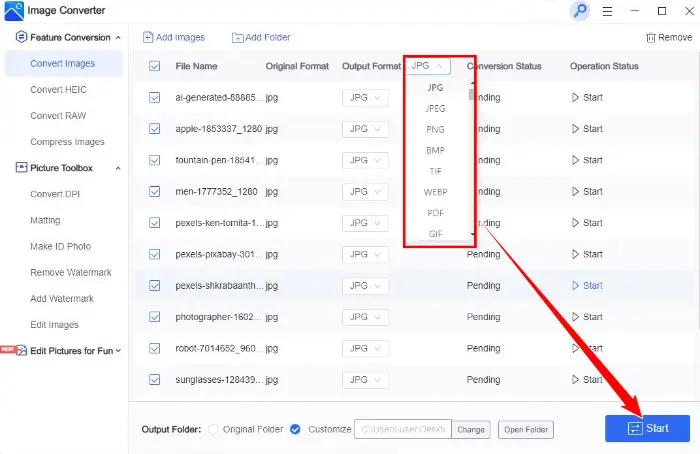Click the Remove trash icon

[x=651, y=38]
